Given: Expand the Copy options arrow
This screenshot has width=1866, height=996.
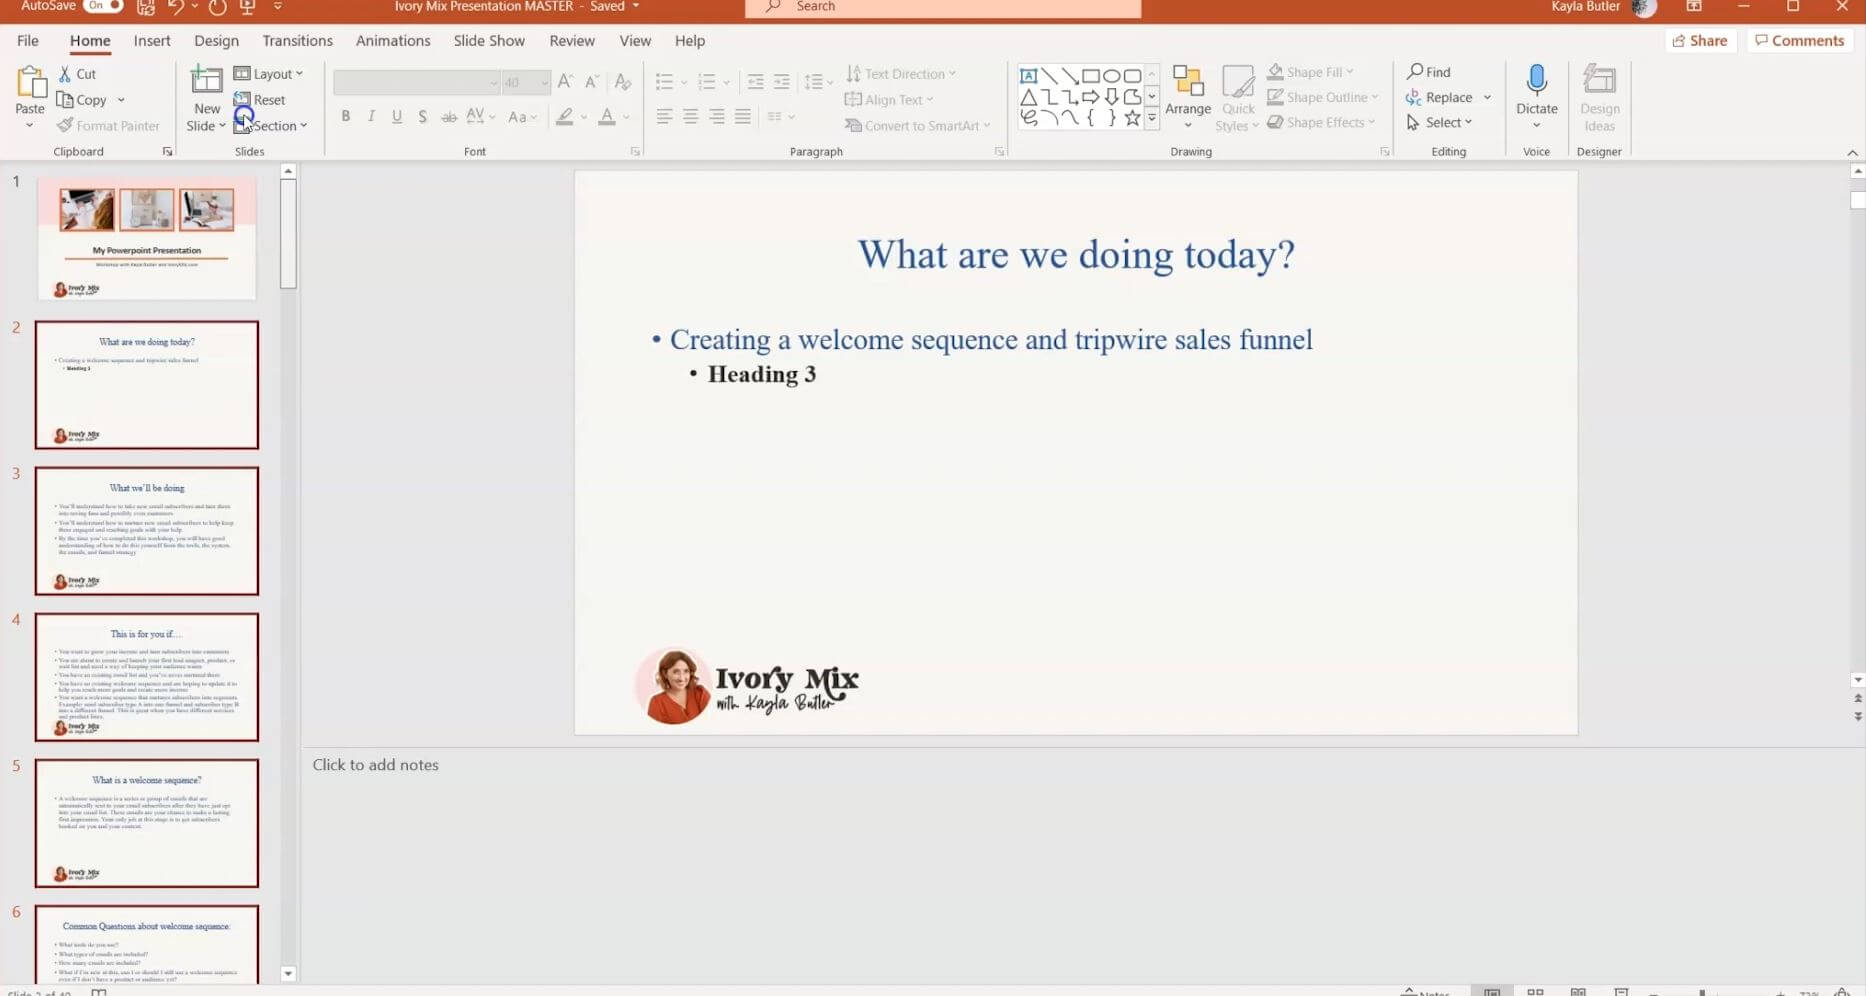Looking at the screenshot, I should click(x=121, y=100).
